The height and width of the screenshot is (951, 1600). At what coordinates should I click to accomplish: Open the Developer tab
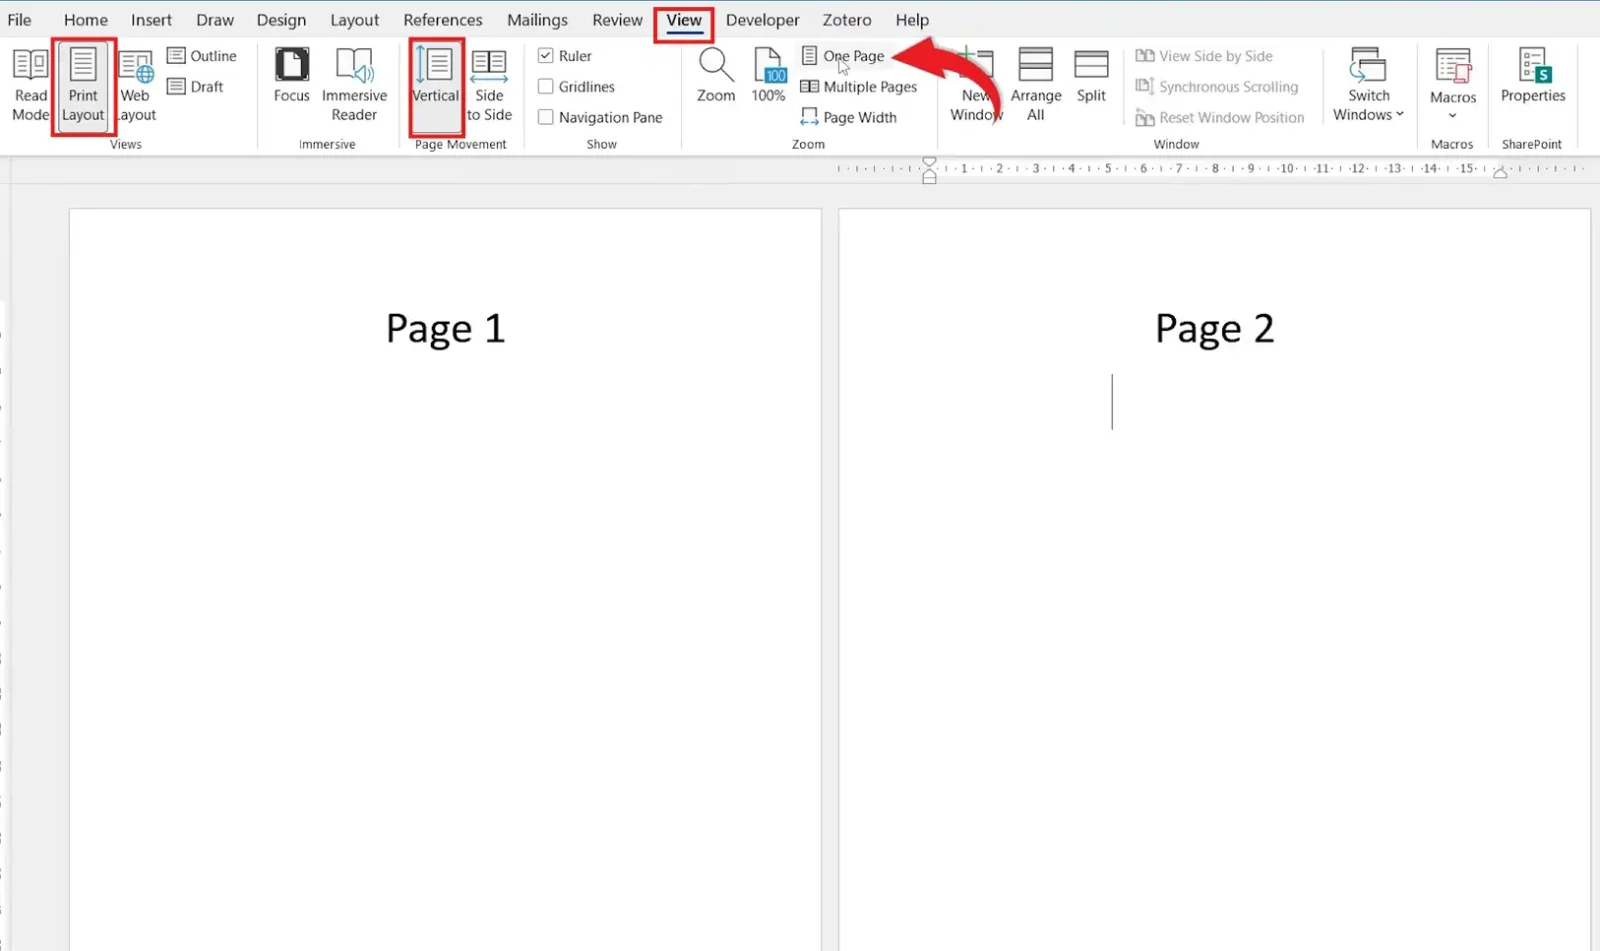(x=763, y=20)
